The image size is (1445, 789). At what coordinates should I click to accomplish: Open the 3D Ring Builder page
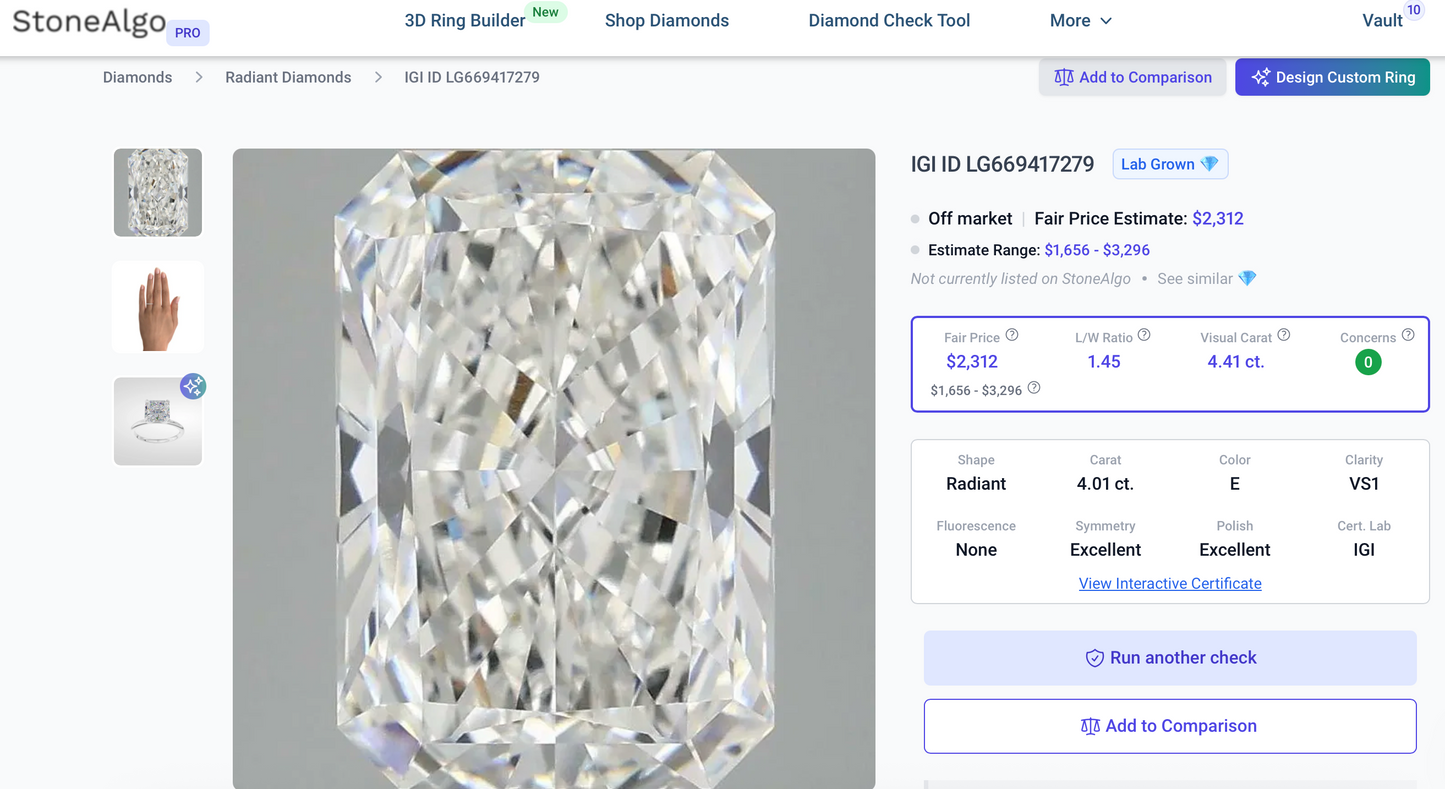pyautogui.click(x=464, y=20)
